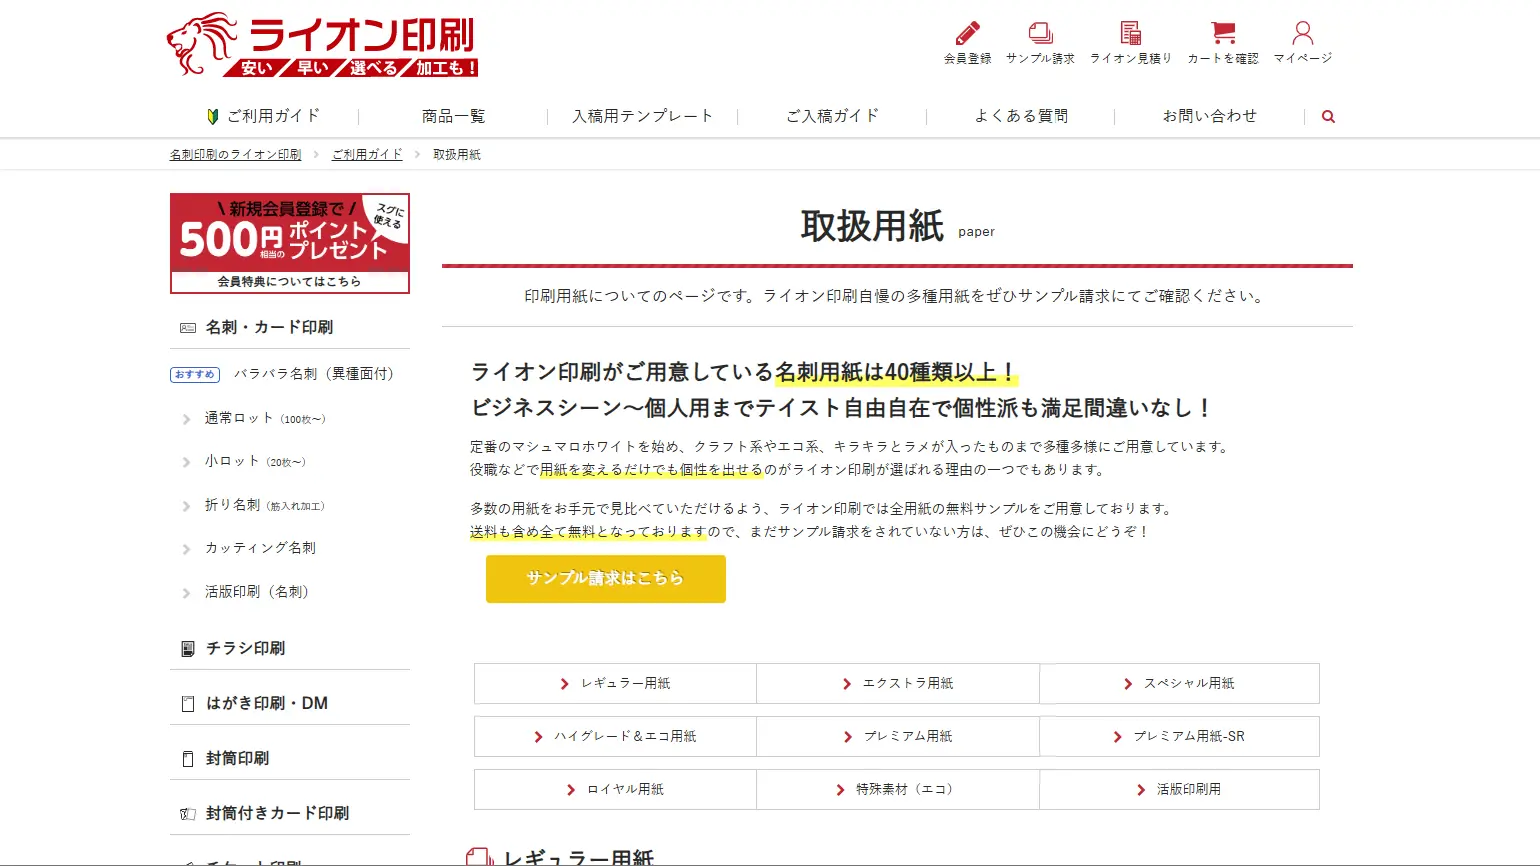Click the red search magnifier icon
The width and height of the screenshot is (1540, 866).
coord(1328,116)
